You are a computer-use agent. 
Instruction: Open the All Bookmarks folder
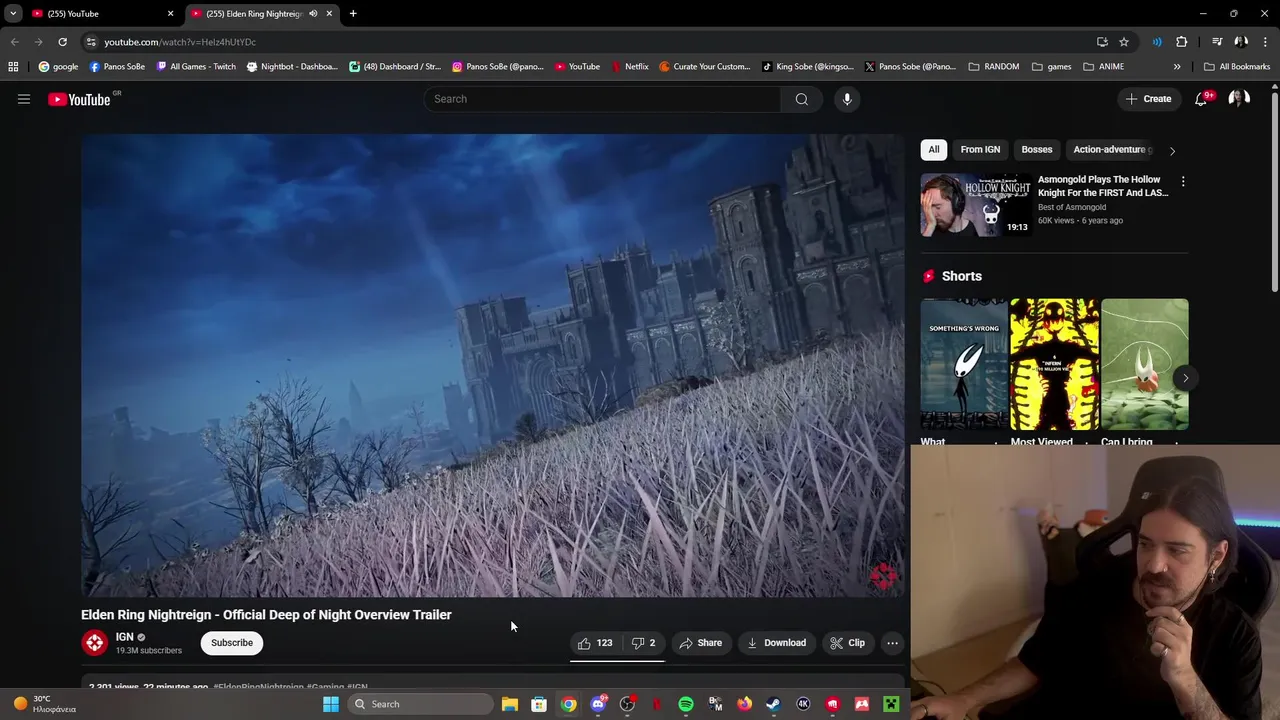point(1237,67)
